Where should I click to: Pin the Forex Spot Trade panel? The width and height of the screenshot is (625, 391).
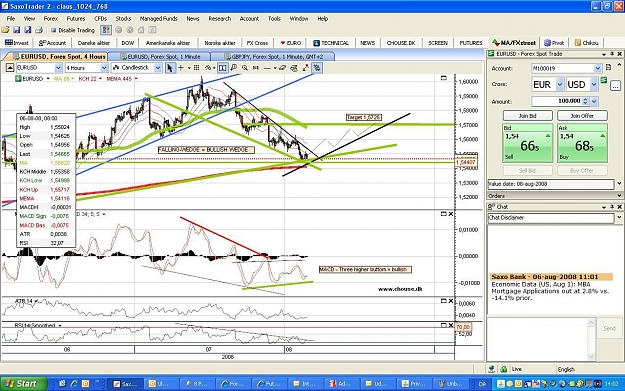coord(612,54)
